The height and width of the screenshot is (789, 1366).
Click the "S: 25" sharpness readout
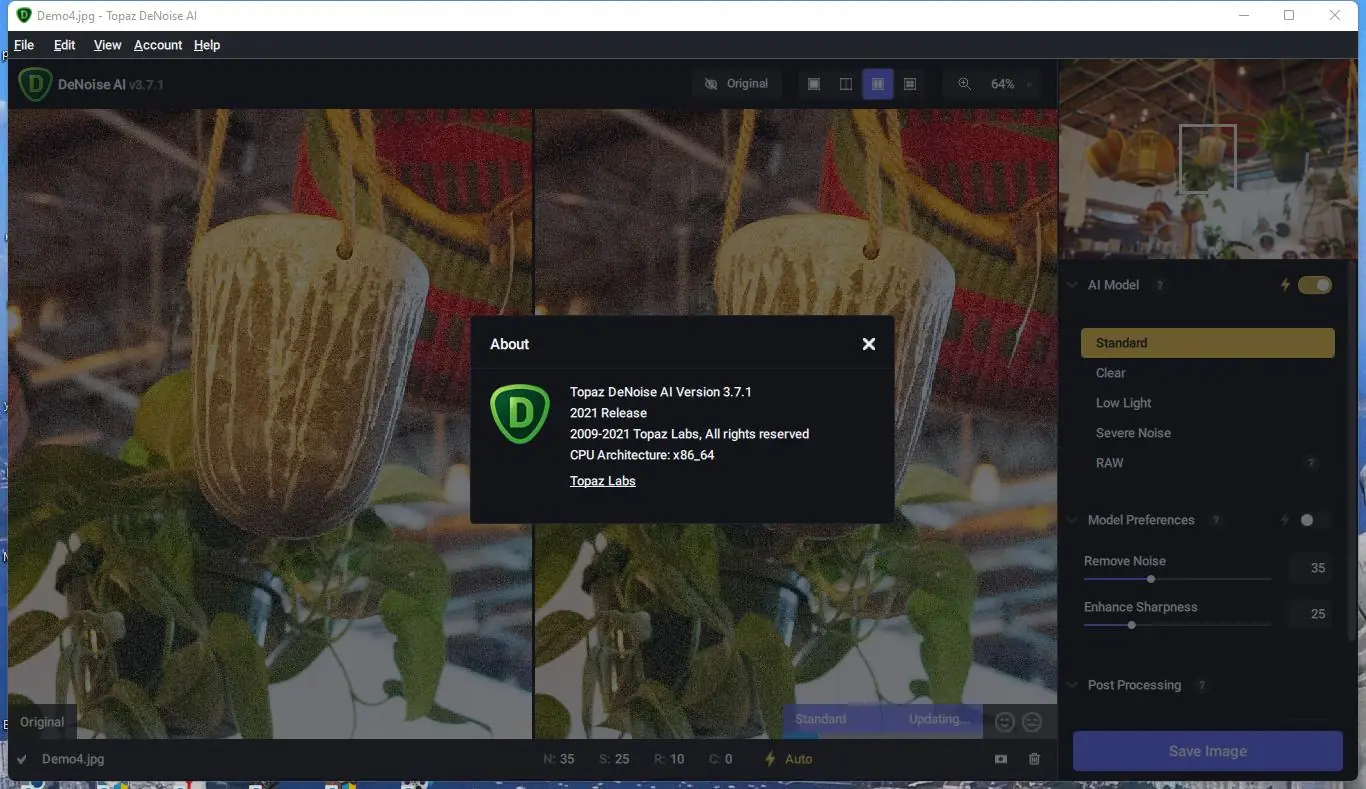point(614,759)
